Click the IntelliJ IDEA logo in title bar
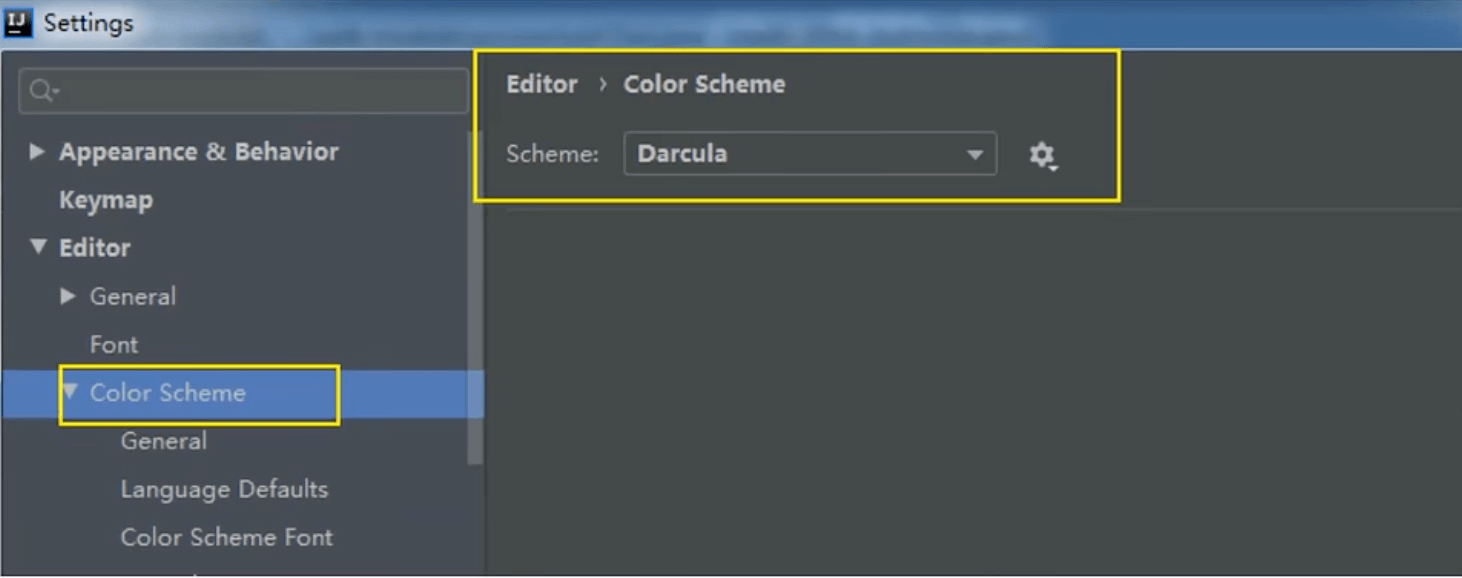The width and height of the screenshot is (1462, 578). pyautogui.click(x=18, y=23)
